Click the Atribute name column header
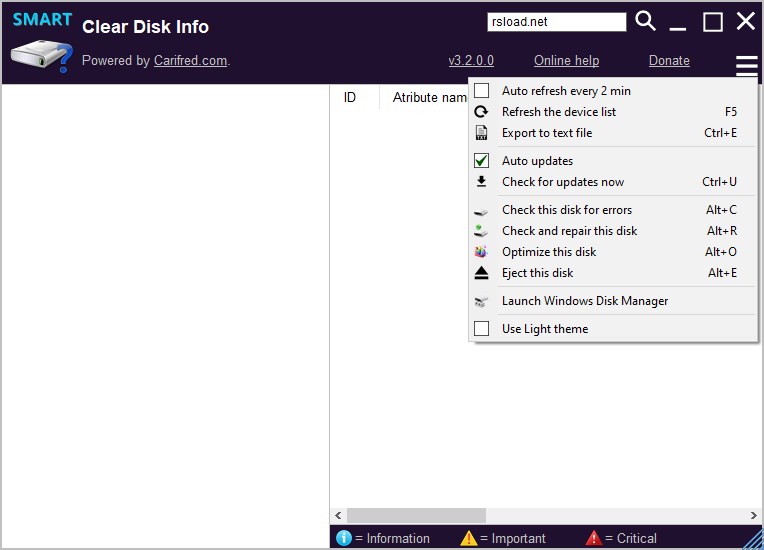The width and height of the screenshot is (764, 550). 430,97
